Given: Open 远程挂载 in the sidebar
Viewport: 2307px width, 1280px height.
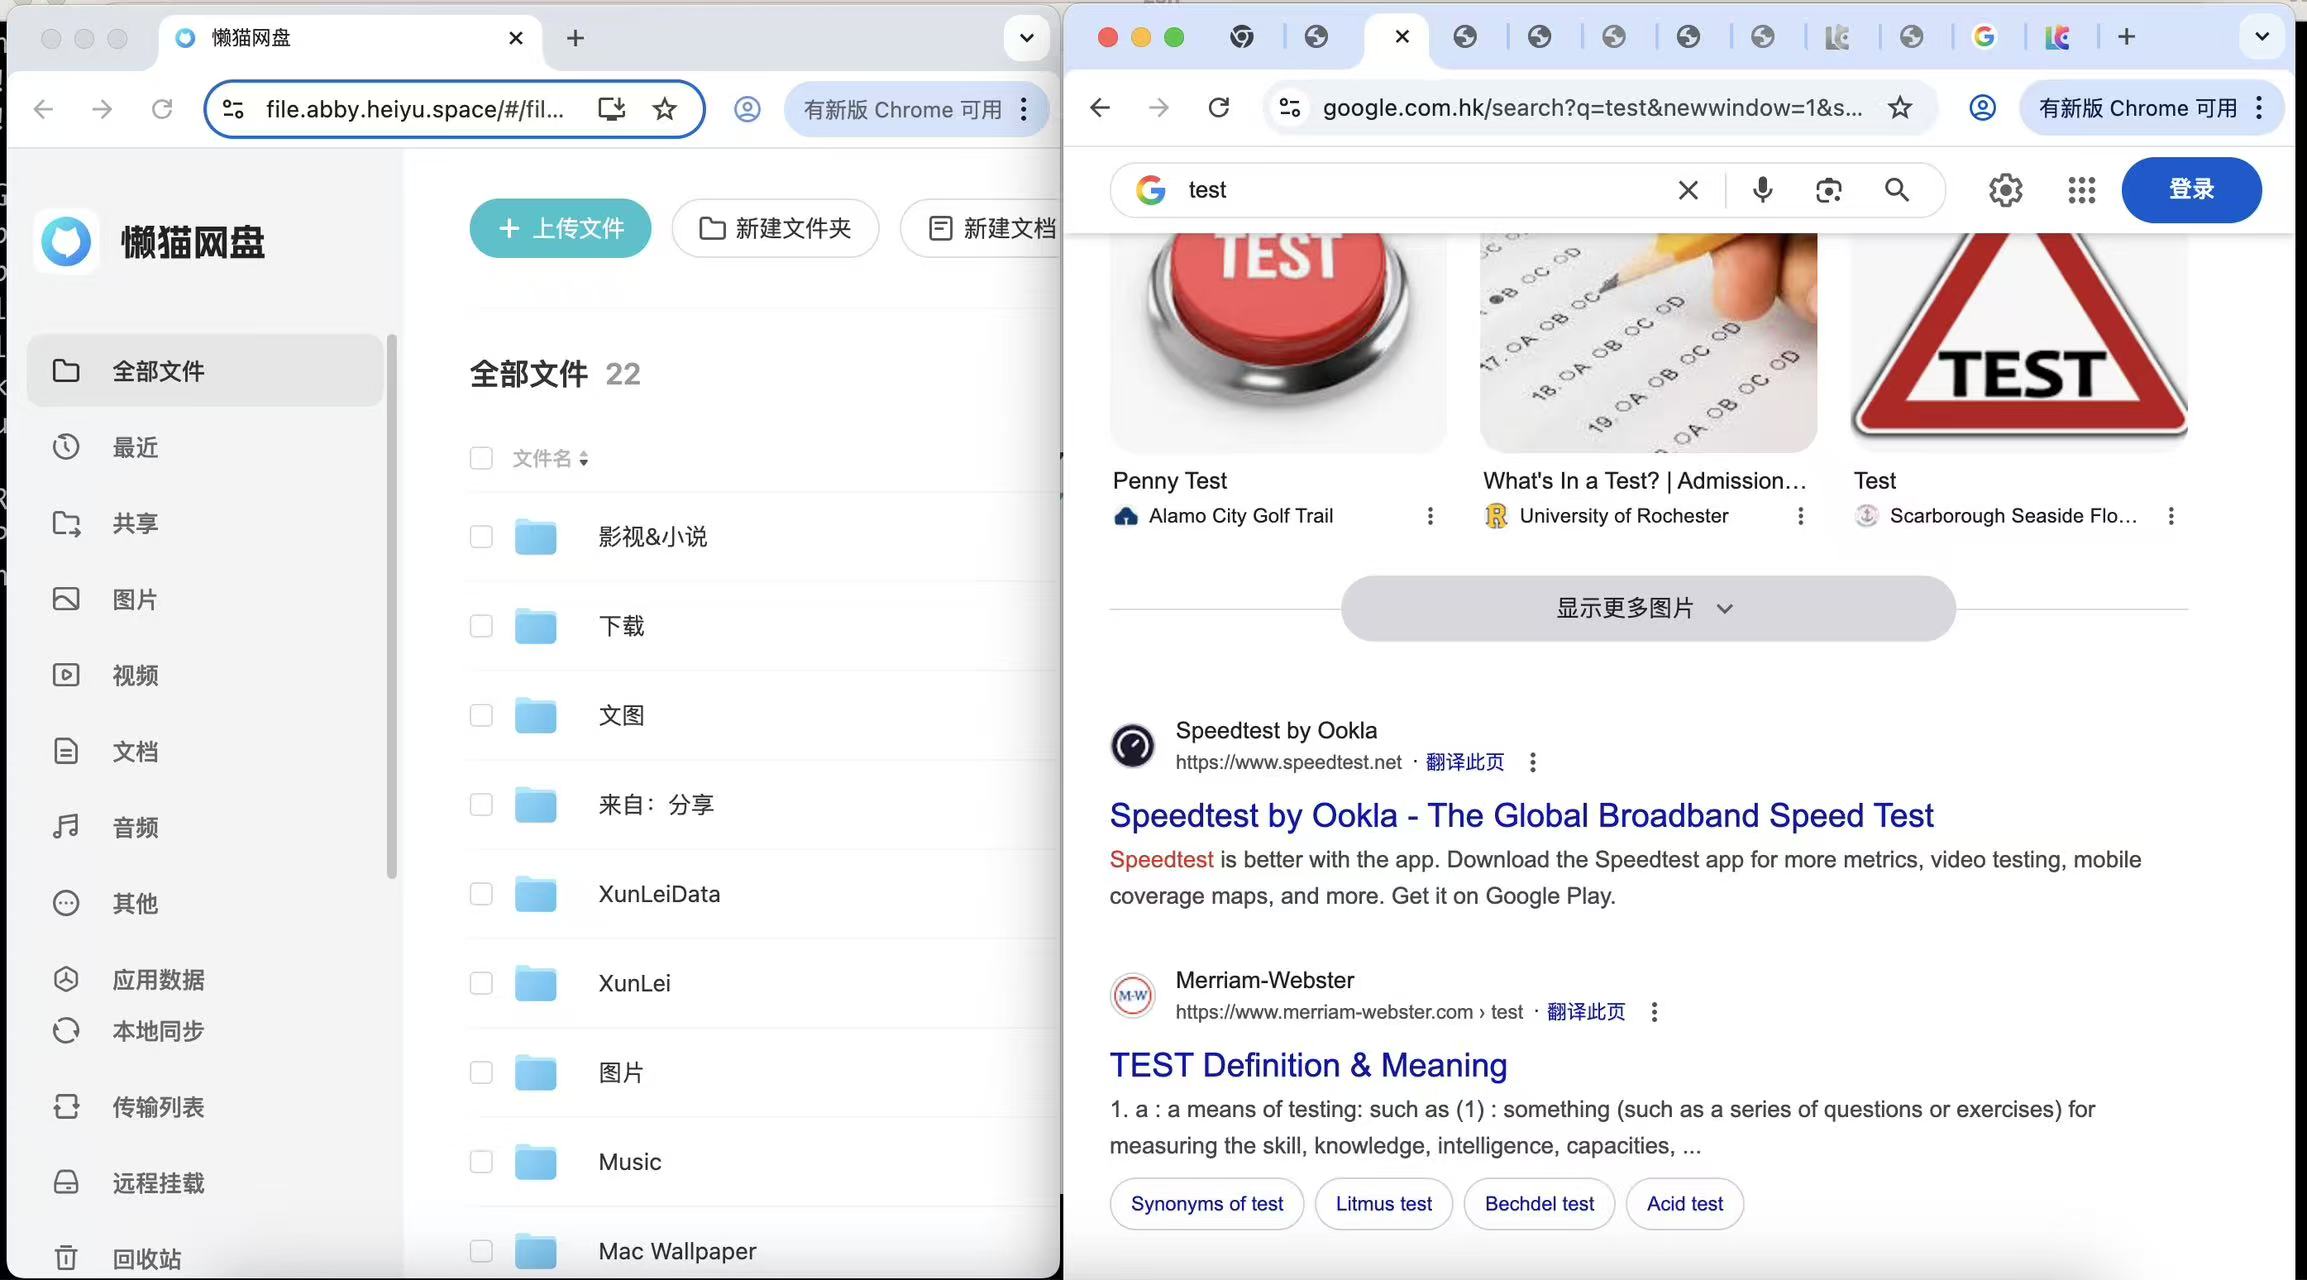Looking at the screenshot, I should (x=205, y=1183).
